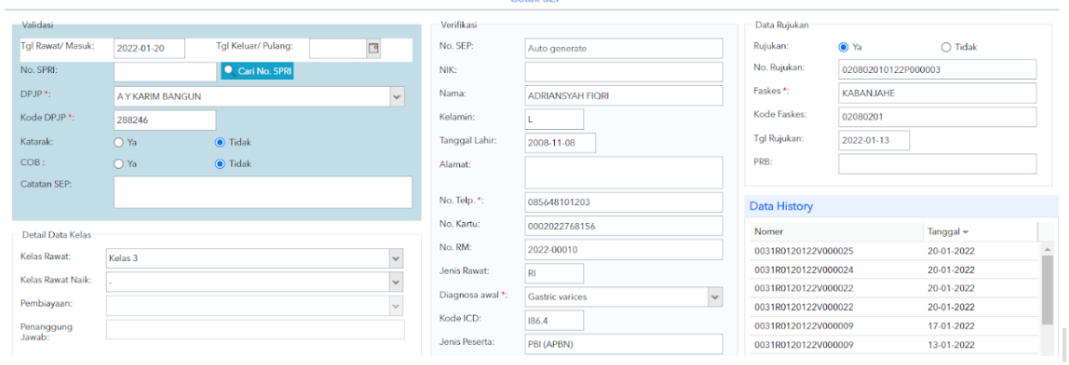The image size is (1069, 365).
Task: Click the Kelamin field
Action: (x=554, y=119)
